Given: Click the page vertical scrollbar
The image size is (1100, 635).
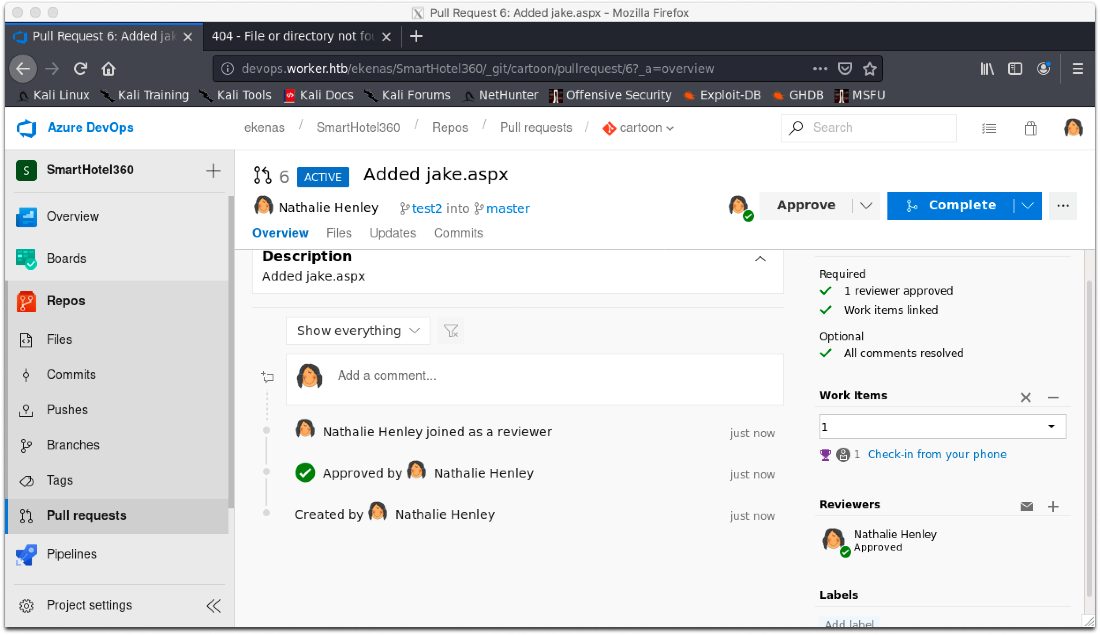Looking at the screenshot, I should (1089, 439).
